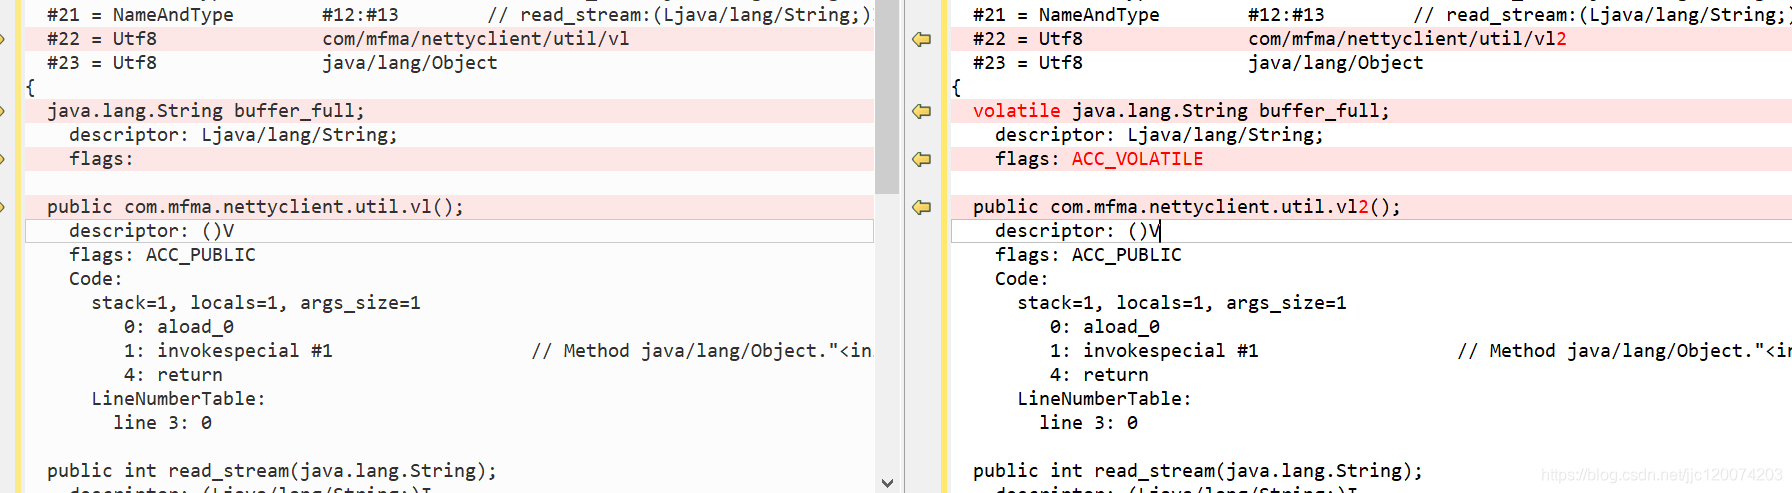Viewport: 1792px width, 493px height.
Task: Click 'java.lang.String buffer_full;' in left pane
Action: (x=206, y=111)
